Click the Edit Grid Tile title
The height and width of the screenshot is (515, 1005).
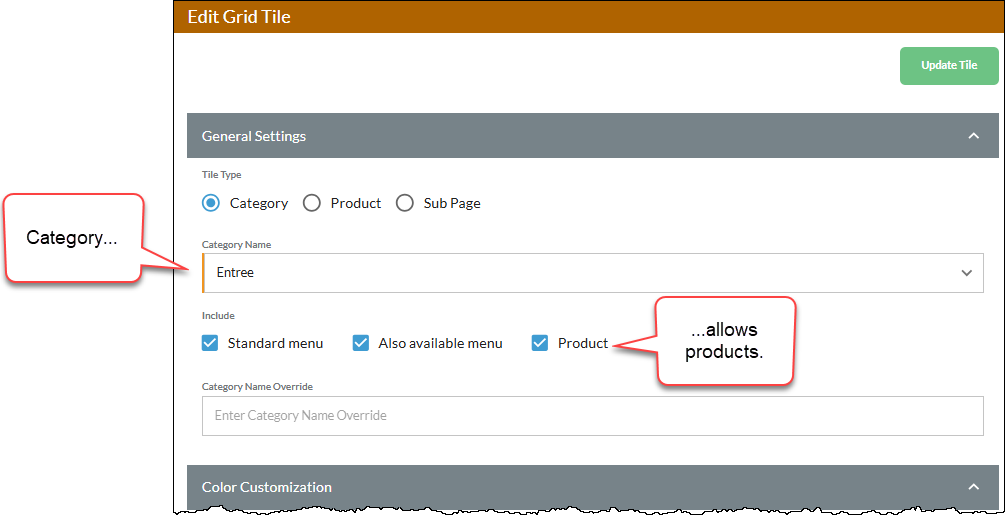[239, 17]
